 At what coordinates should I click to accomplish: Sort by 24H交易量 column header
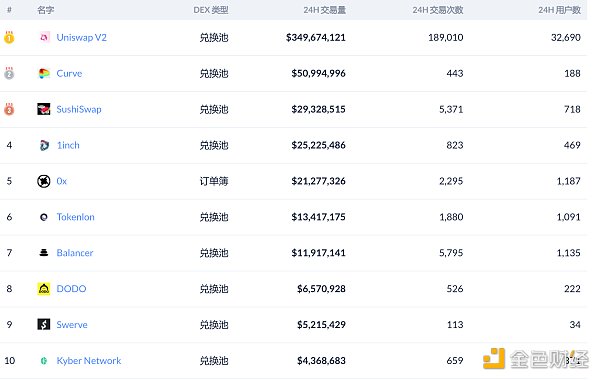[x=324, y=10]
